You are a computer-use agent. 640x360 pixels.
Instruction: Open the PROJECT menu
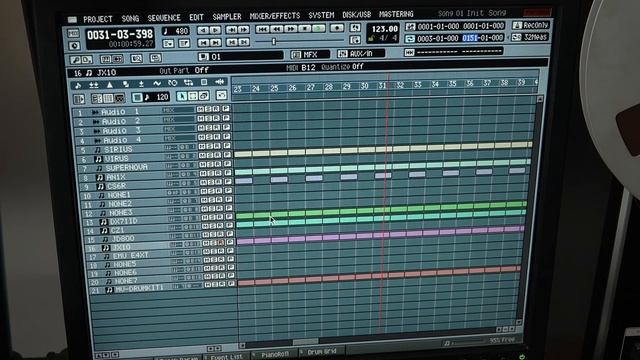point(98,19)
